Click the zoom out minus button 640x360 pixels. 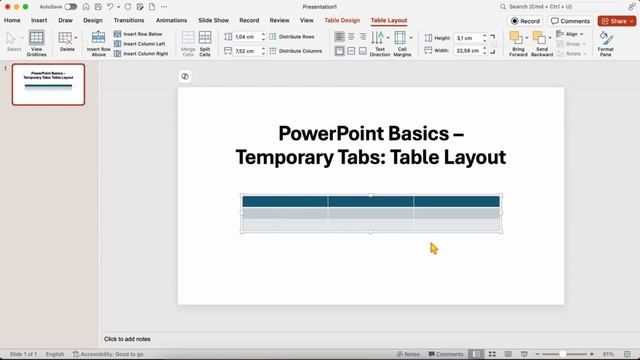[x=538, y=354]
